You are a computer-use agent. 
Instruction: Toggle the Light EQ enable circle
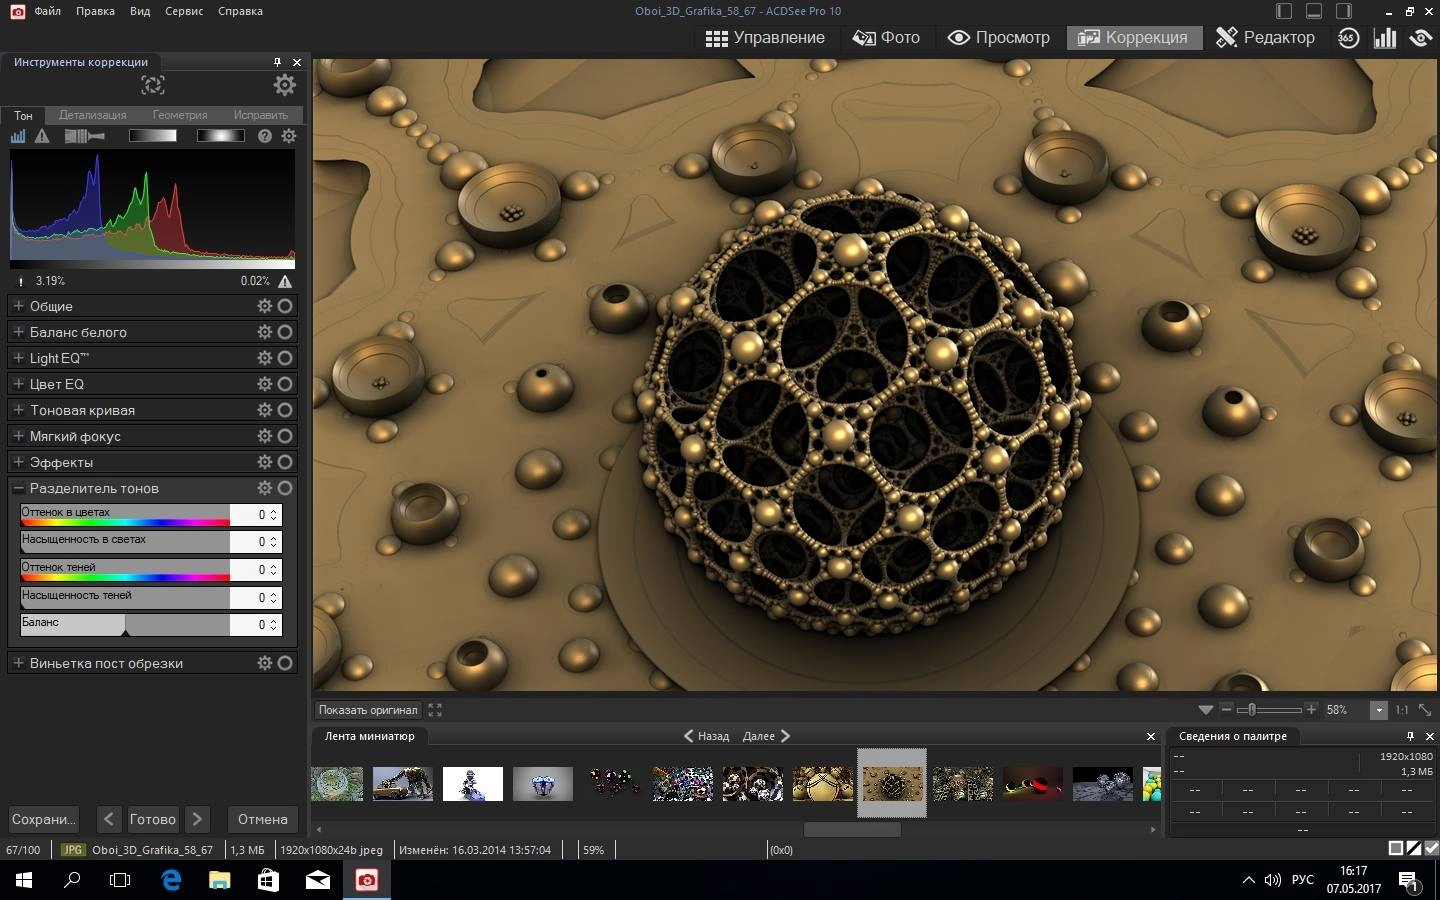click(x=285, y=358)
